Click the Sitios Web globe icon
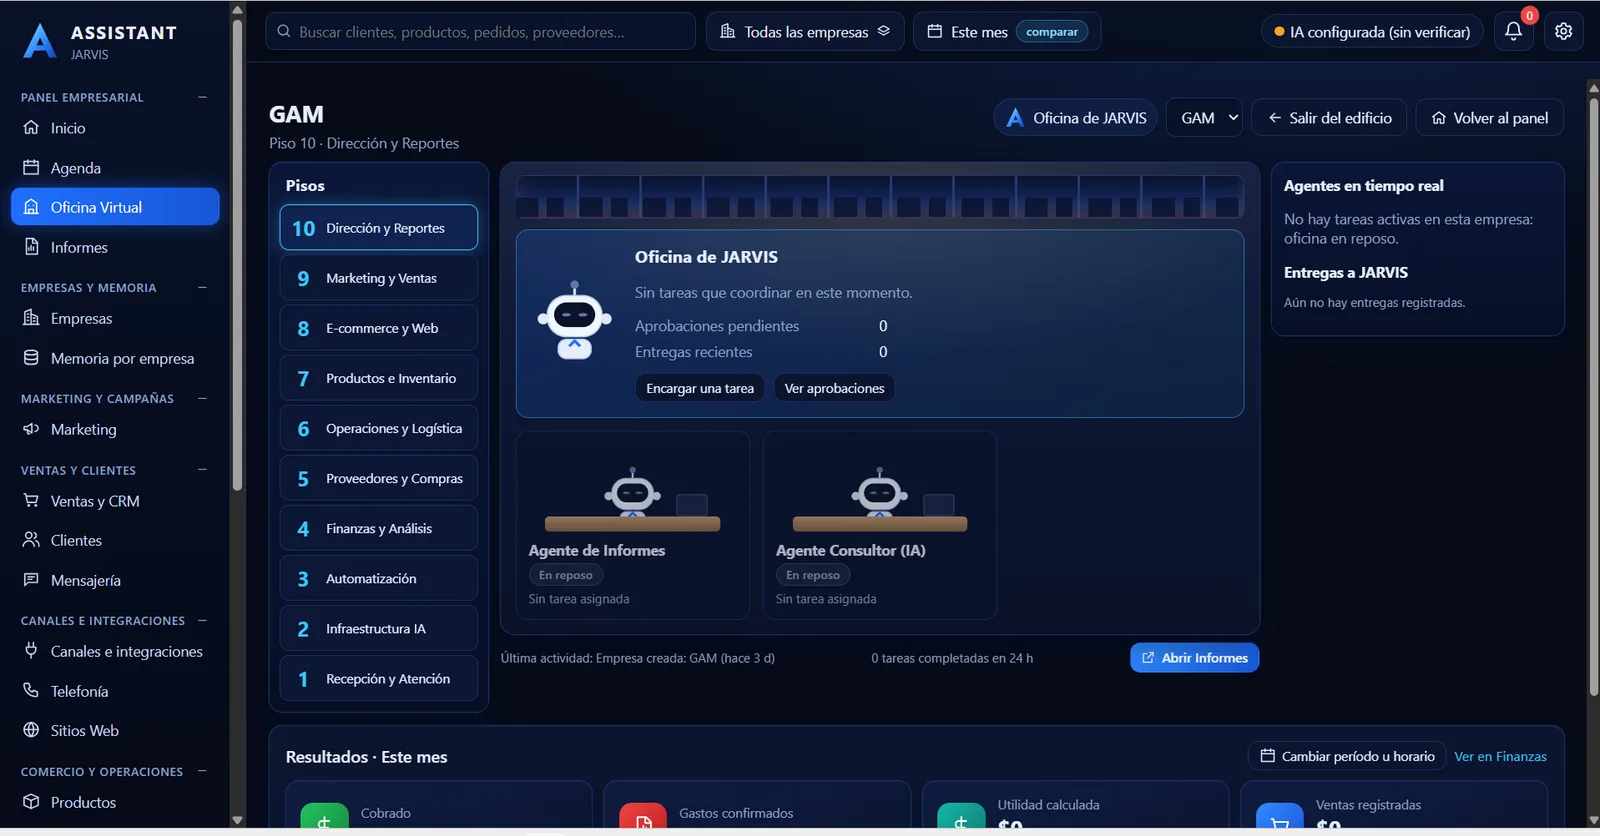Viewport: 1600px width, 836px height. [31, 730]
